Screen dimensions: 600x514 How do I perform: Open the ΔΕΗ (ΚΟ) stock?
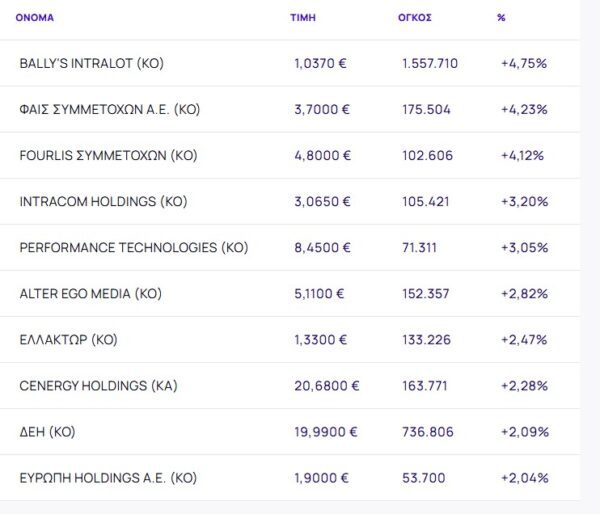pos(47,432)
